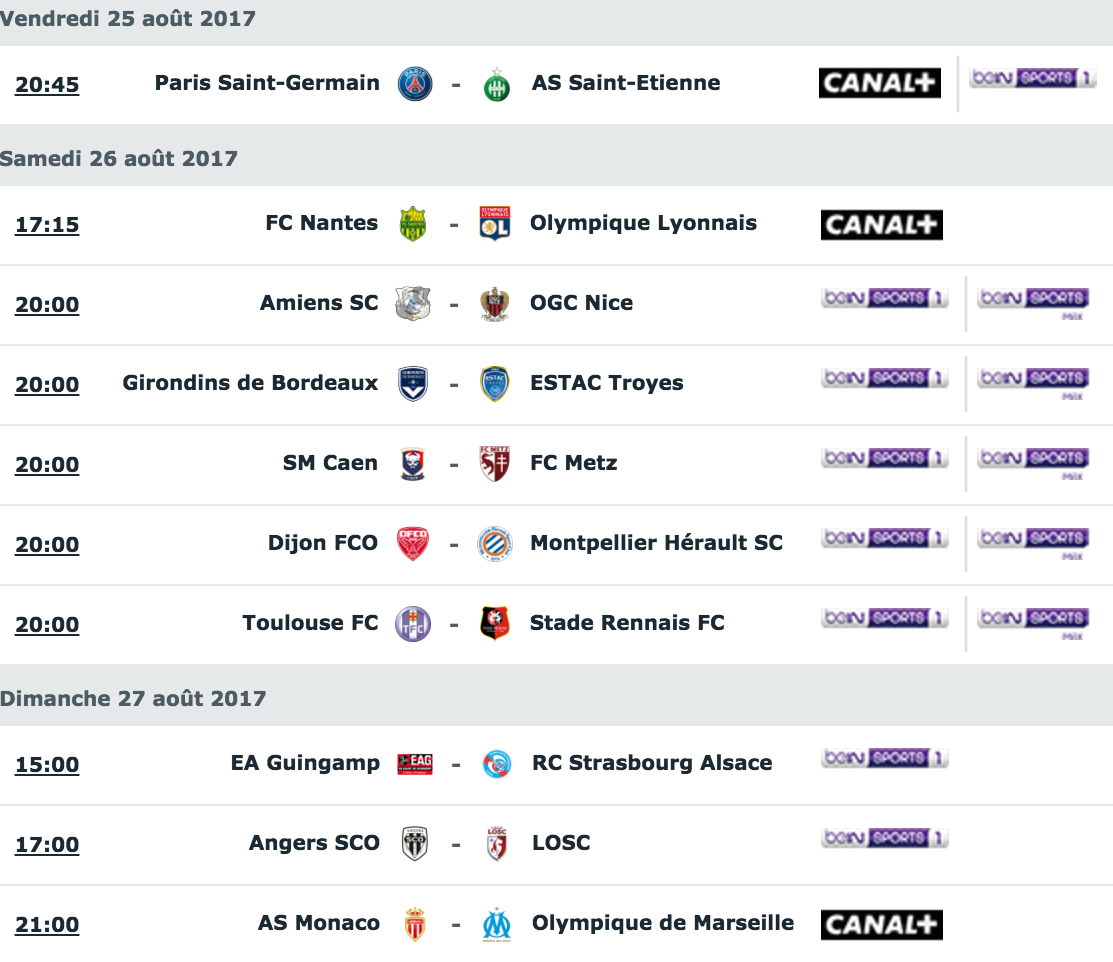Click the FC Metz maroon crest

coord(495,464)
